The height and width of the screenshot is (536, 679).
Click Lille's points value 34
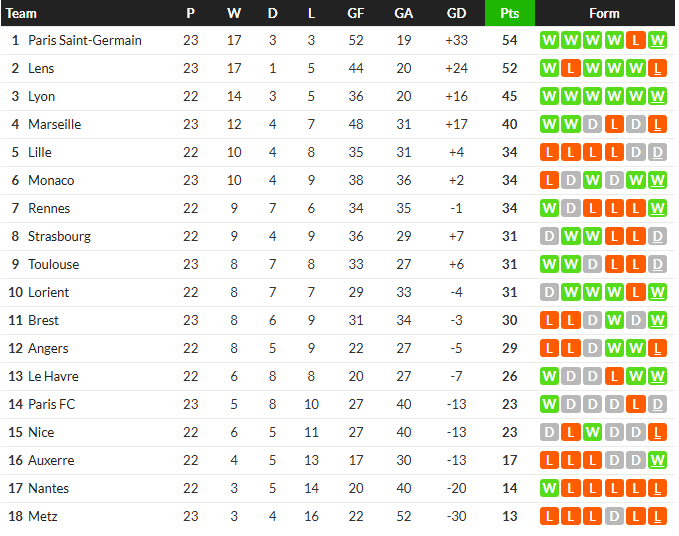click(x=509, y=153)
